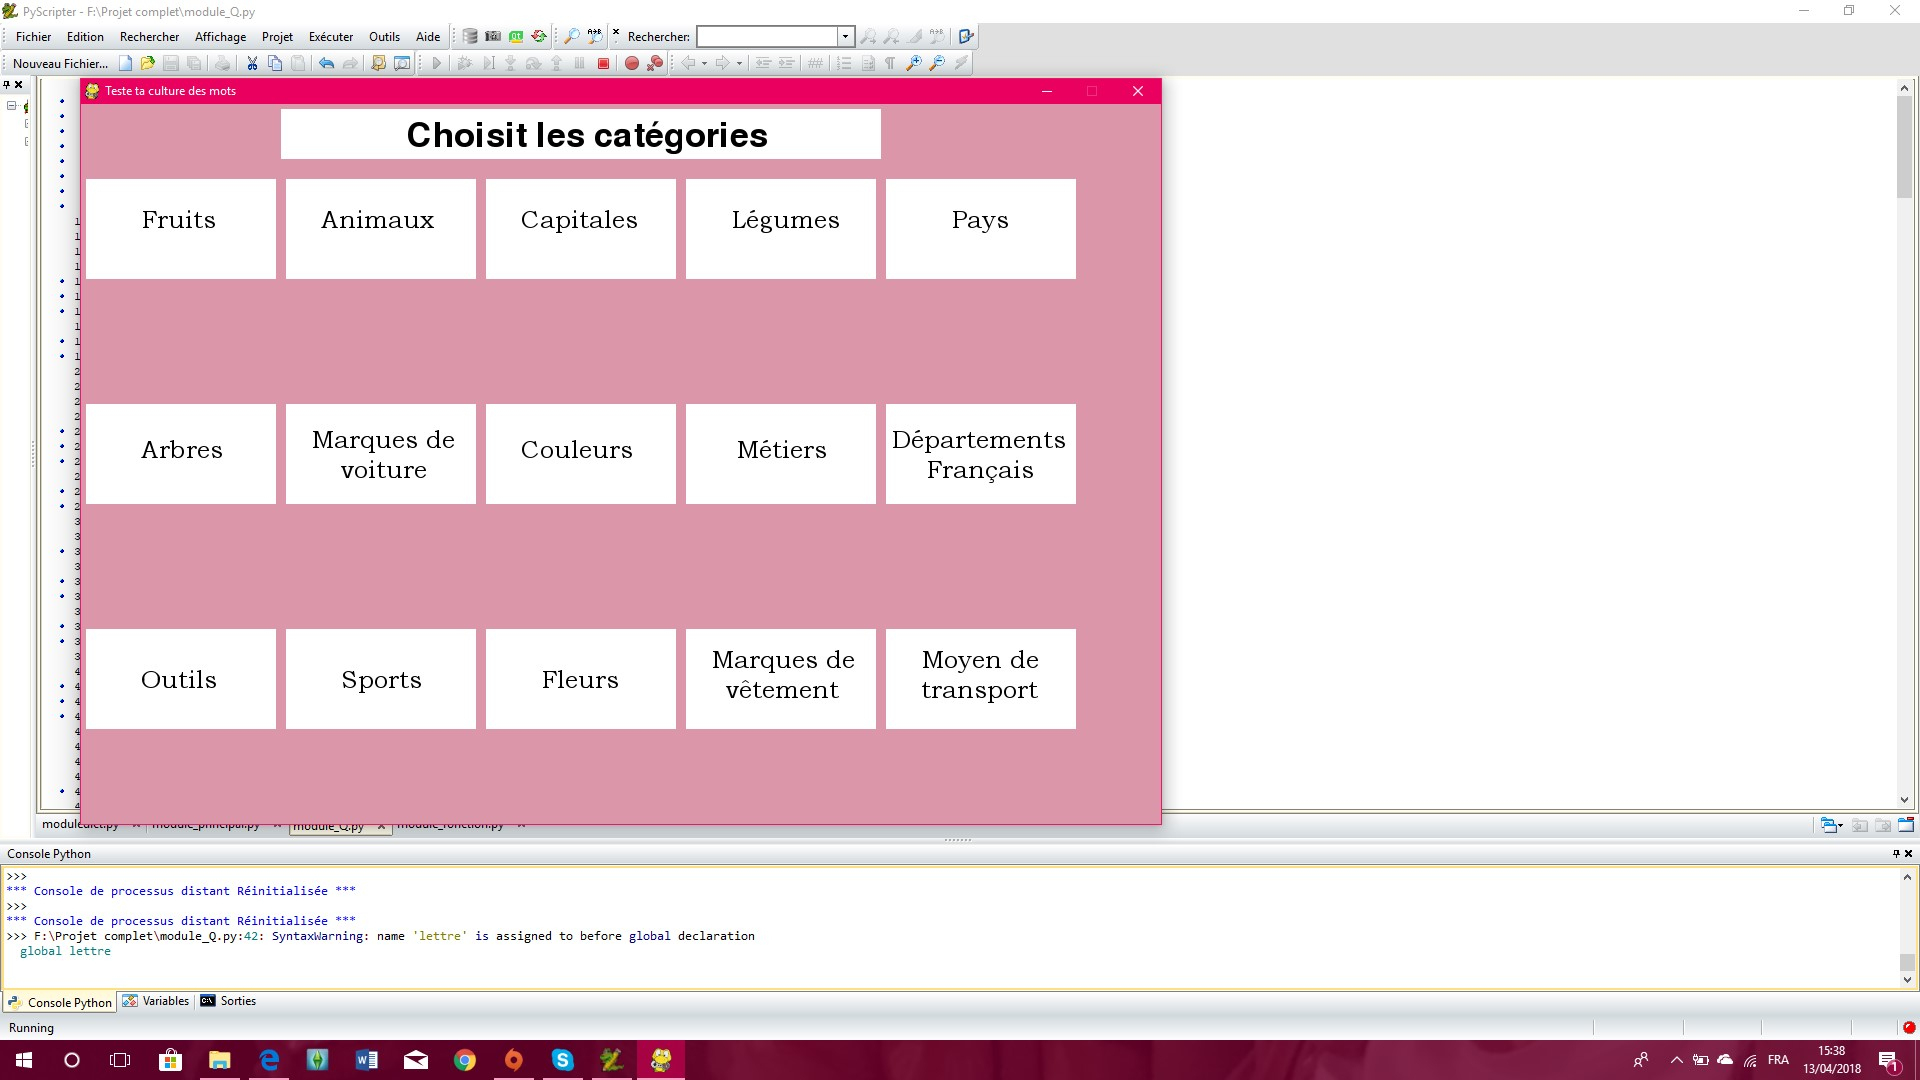The width and height of the screenshot is (1920, 1080).
Task: Click the open file folder icon
Action: [x=148, y=63]
